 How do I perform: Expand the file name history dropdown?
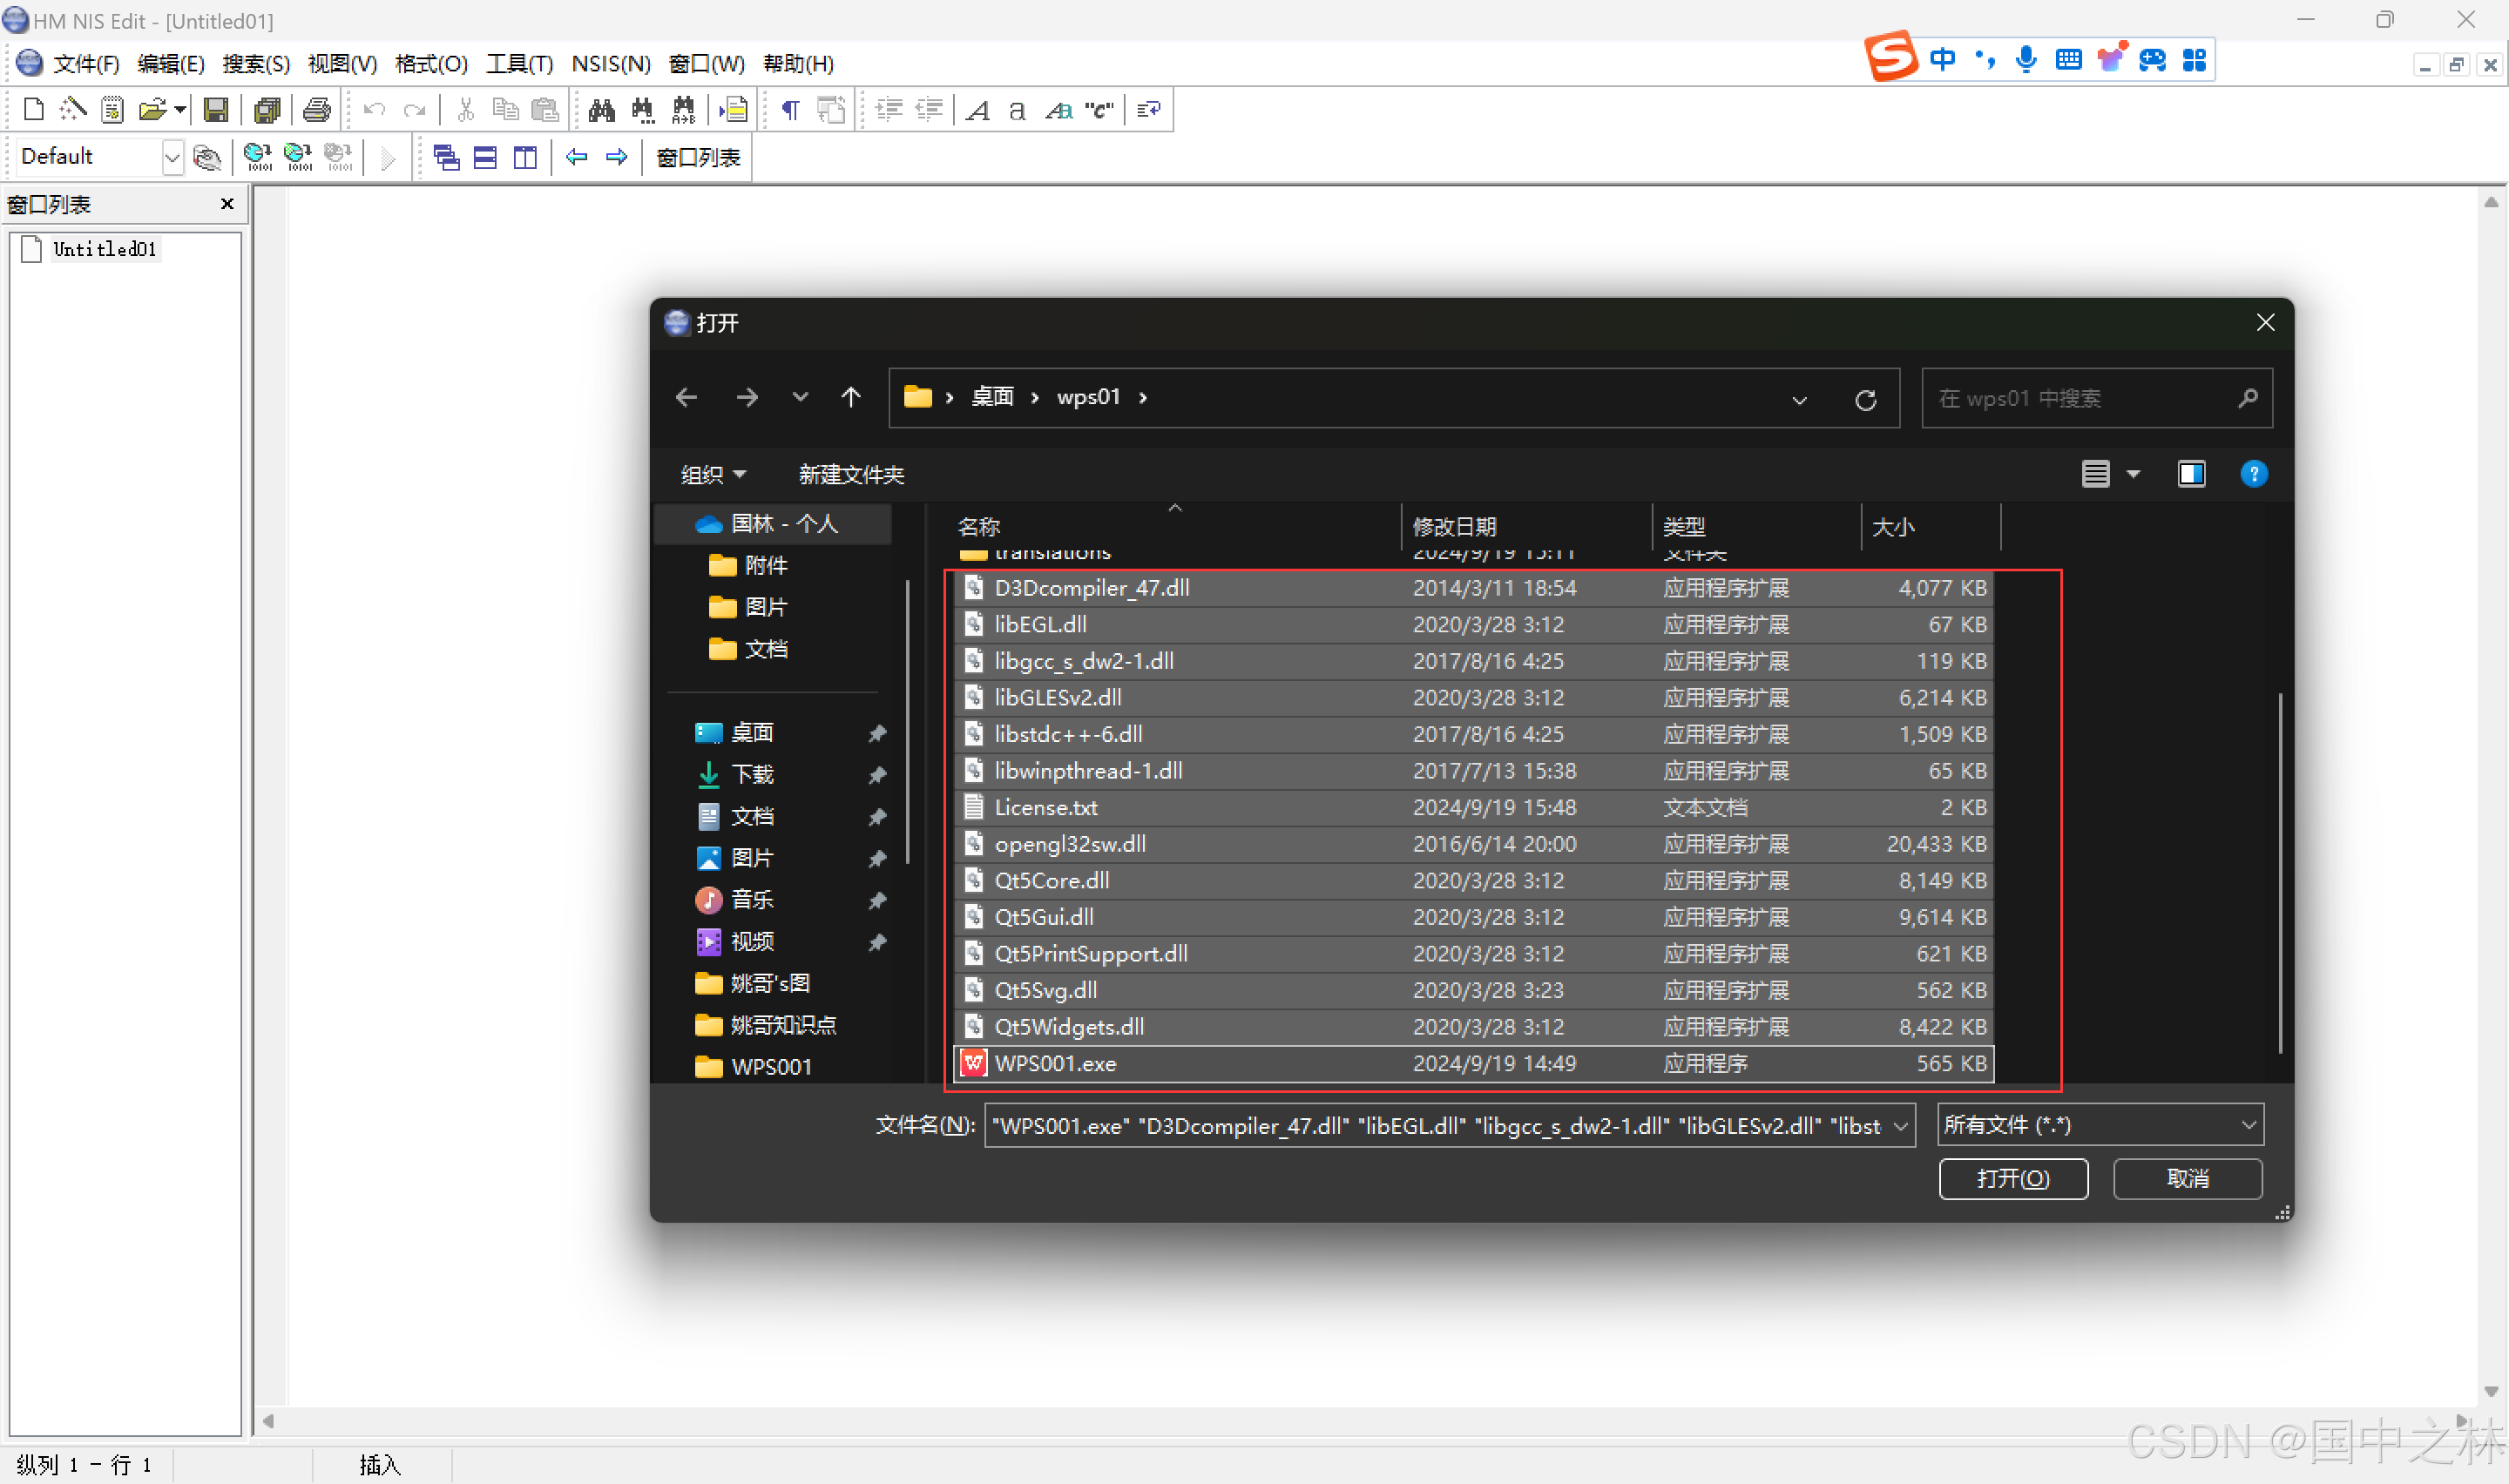(x=1900, y=1126)
